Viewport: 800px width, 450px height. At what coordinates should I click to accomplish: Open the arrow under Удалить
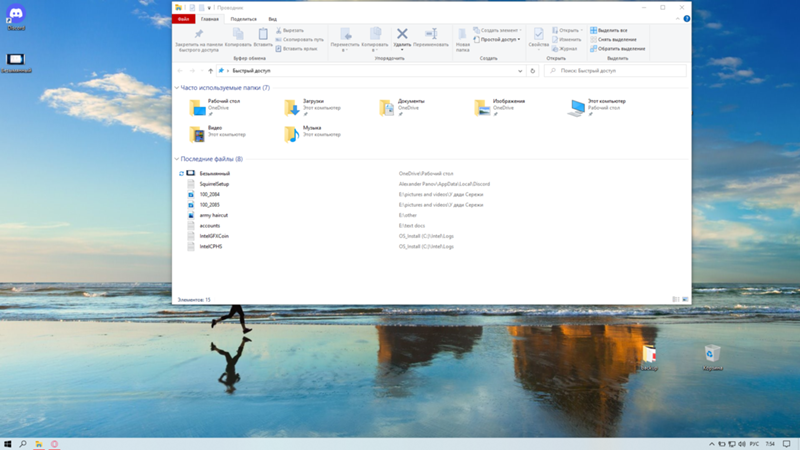click(402, 50)
